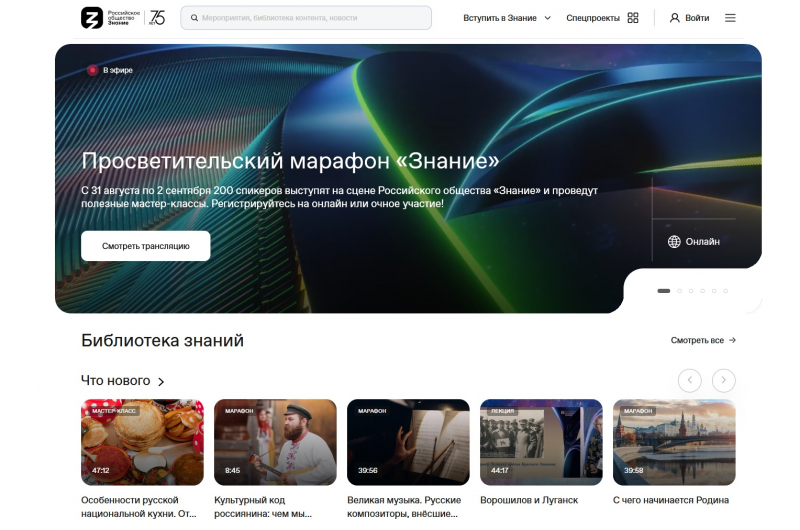Show previous videos with the left arrow button
800x530 pixels.
pos(689,380)
